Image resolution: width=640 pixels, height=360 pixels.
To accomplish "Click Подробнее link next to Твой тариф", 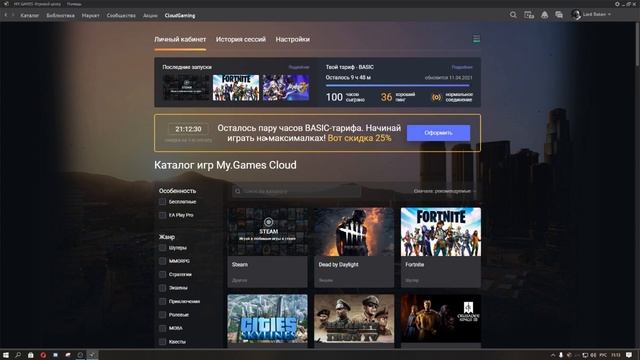I will [x=462, y=67].
